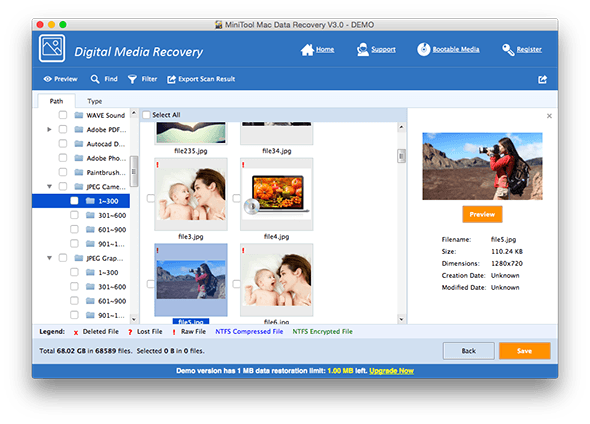Select the Adobe Pho... folder icon
Image resolution: width=590 pixels, height=424 pixels.
[79, 158]
